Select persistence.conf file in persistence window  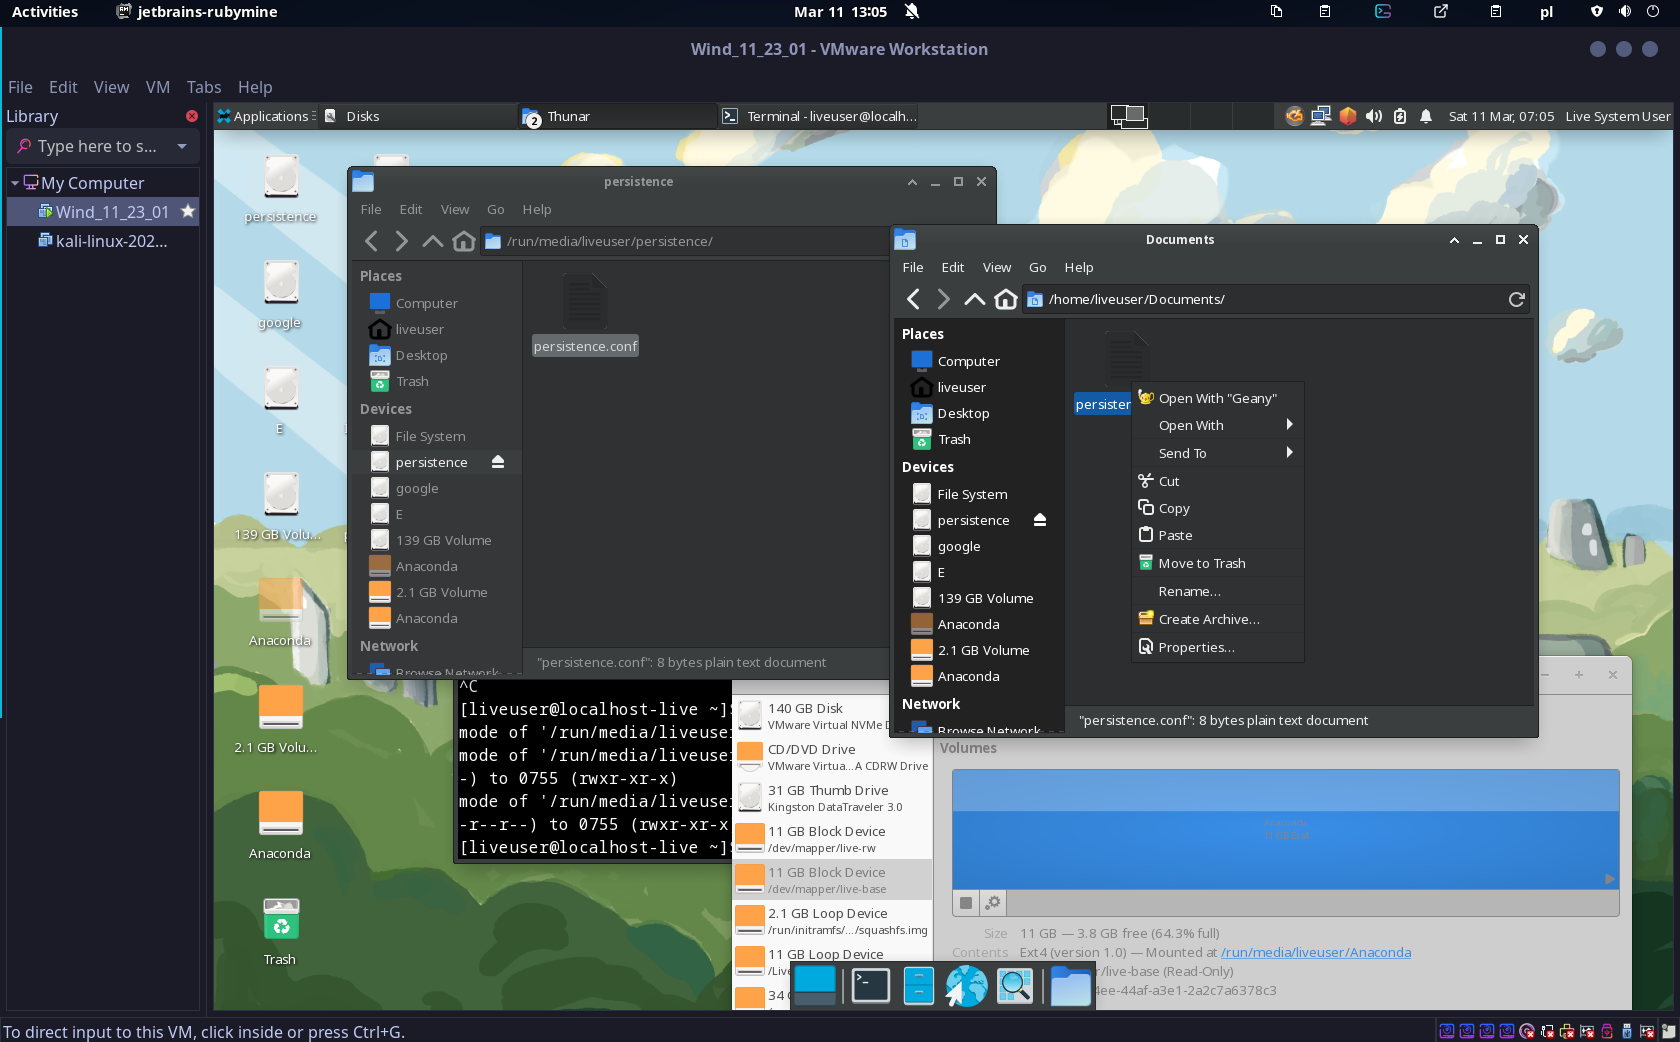point(585,314)
